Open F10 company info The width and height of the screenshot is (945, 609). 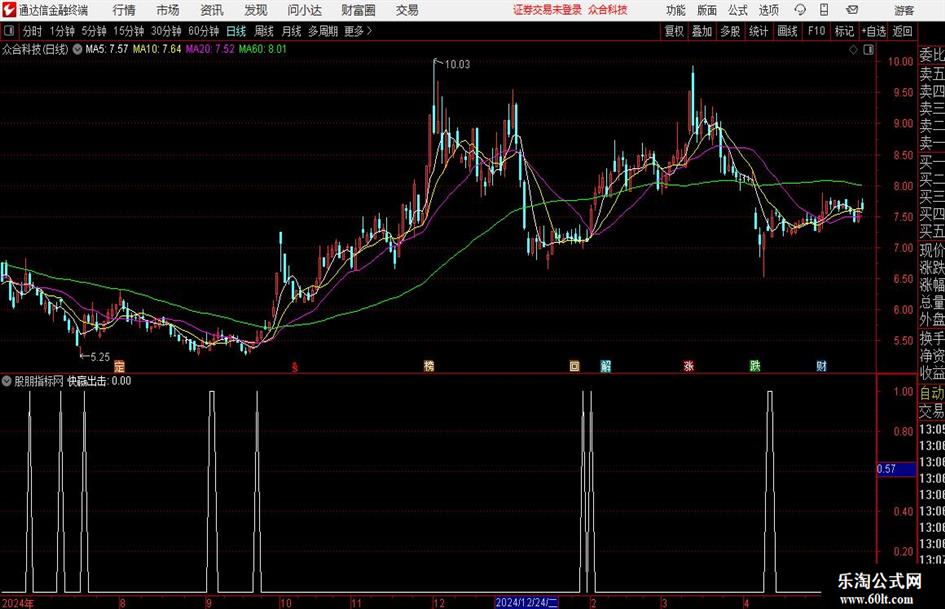(x=816, y=31)
